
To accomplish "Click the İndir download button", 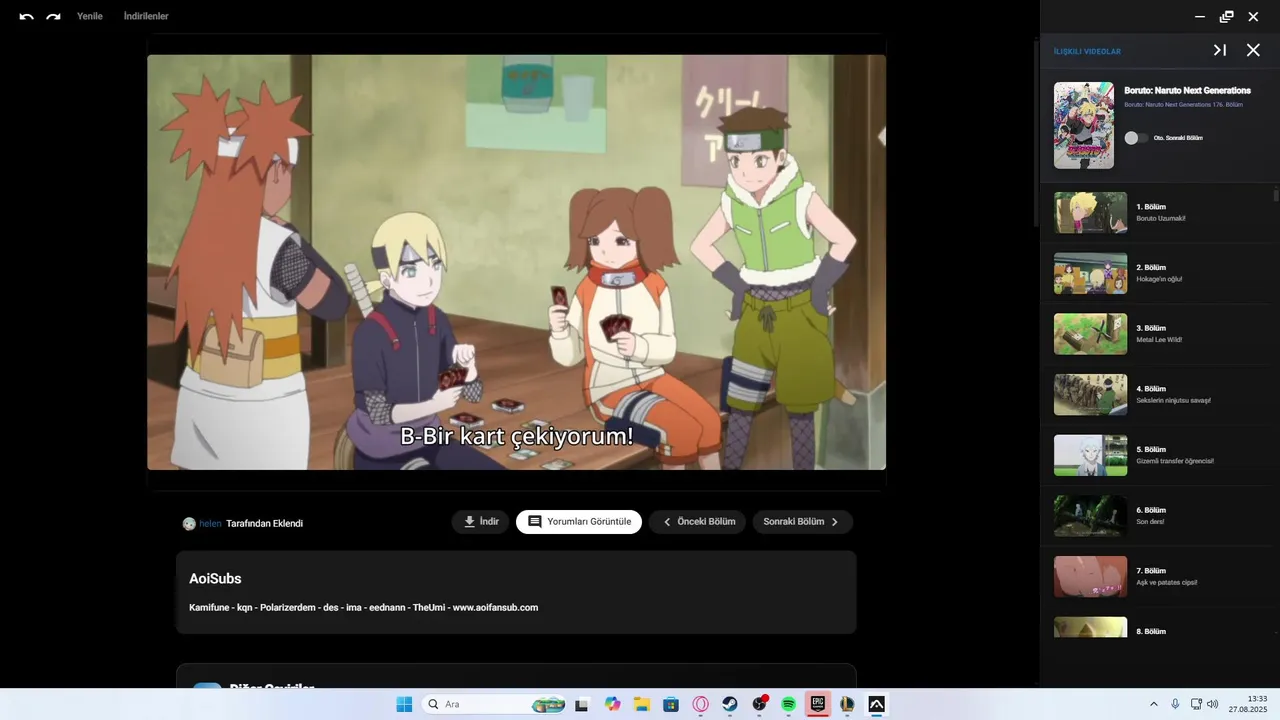I will coord(481,521).
